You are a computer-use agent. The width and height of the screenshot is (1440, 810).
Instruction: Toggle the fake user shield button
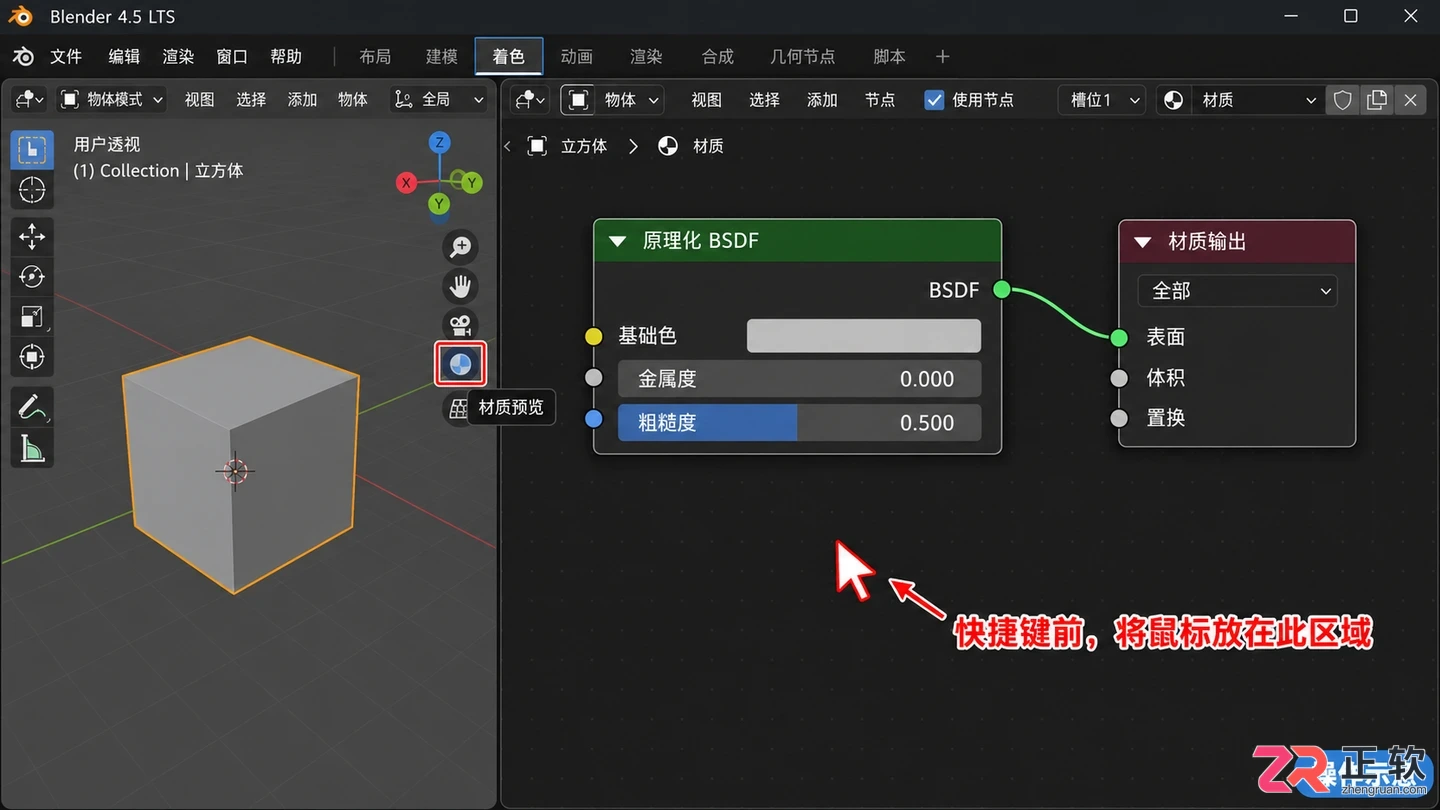tap(1343, 100)
